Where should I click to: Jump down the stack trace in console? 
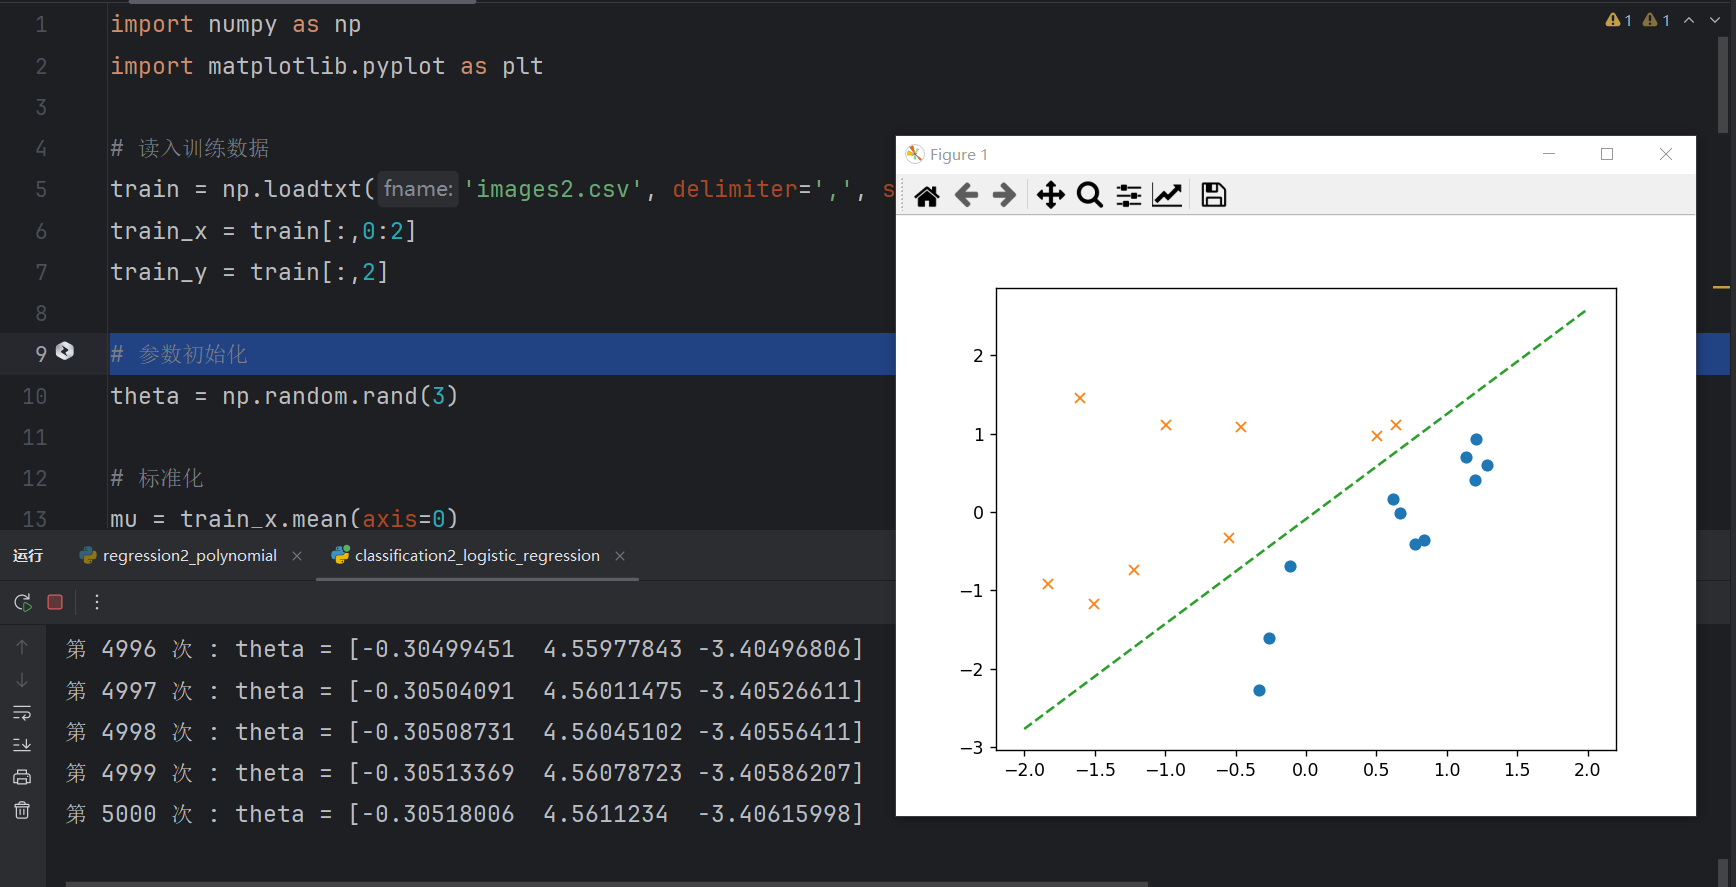(x=22, y=681)
